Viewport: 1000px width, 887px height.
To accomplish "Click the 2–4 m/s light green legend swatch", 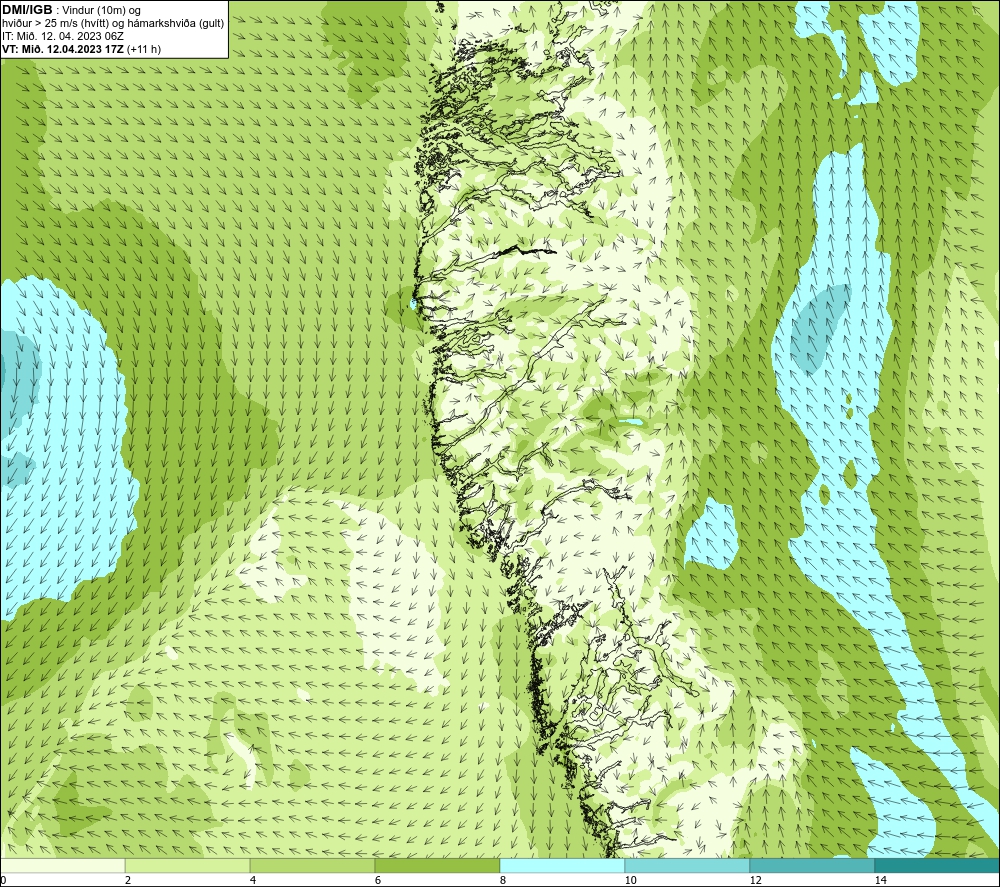I will [188, 865].
